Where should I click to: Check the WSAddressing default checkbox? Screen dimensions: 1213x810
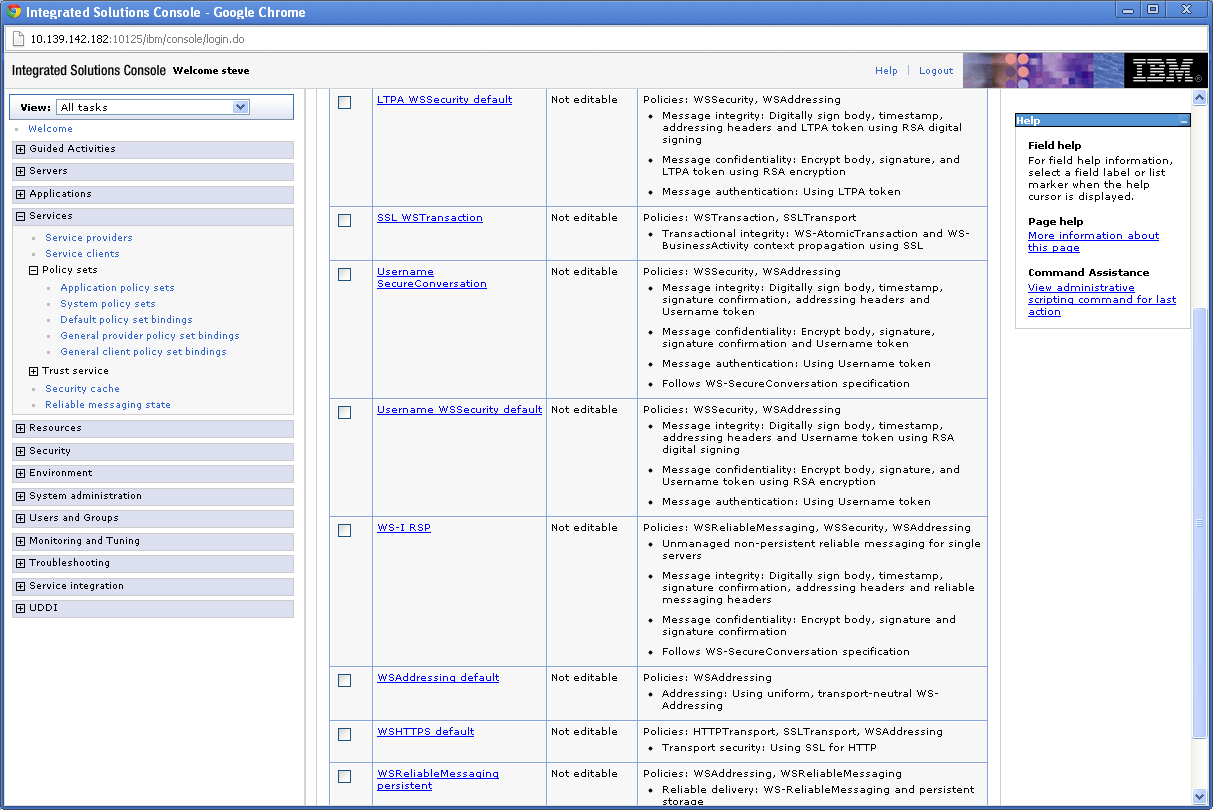tap(344, 680)
